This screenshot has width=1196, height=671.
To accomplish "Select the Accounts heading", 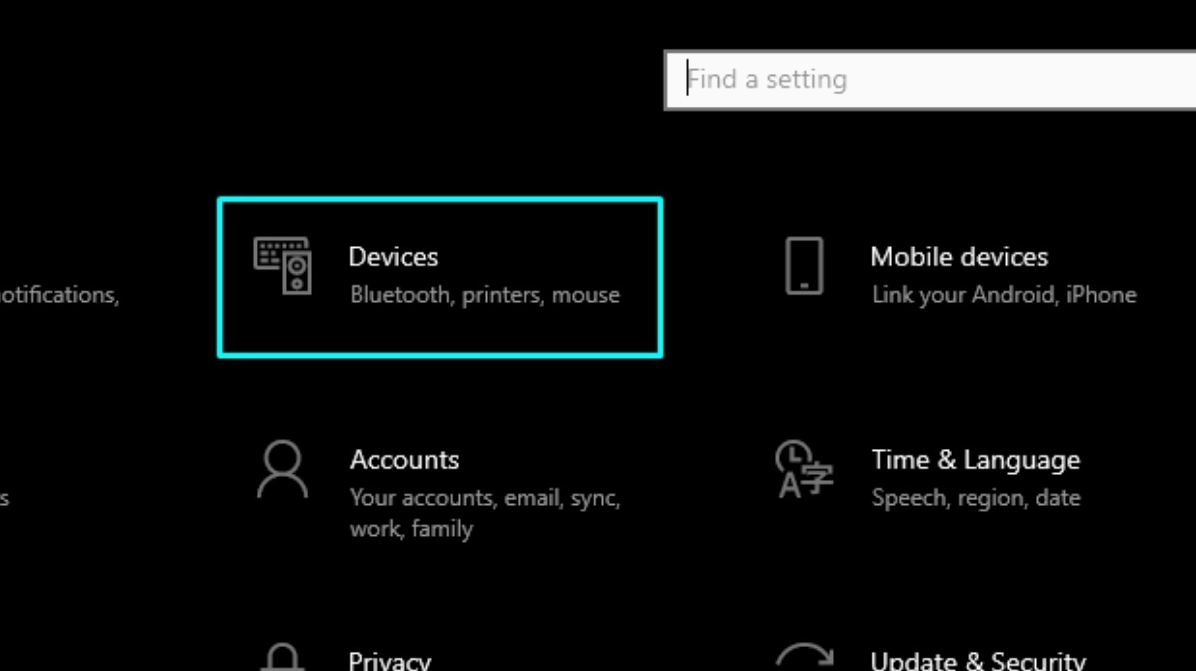I will [404, 460].
